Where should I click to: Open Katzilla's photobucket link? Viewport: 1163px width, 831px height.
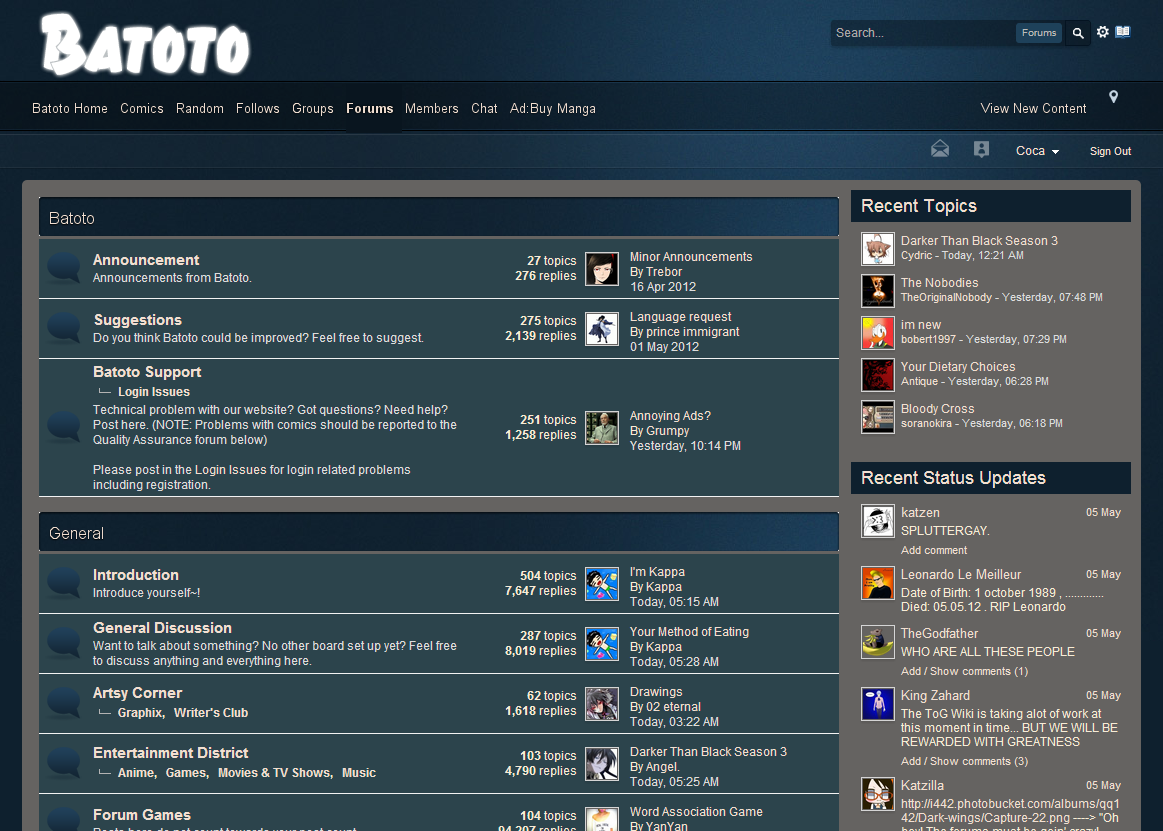[1010, 810]
